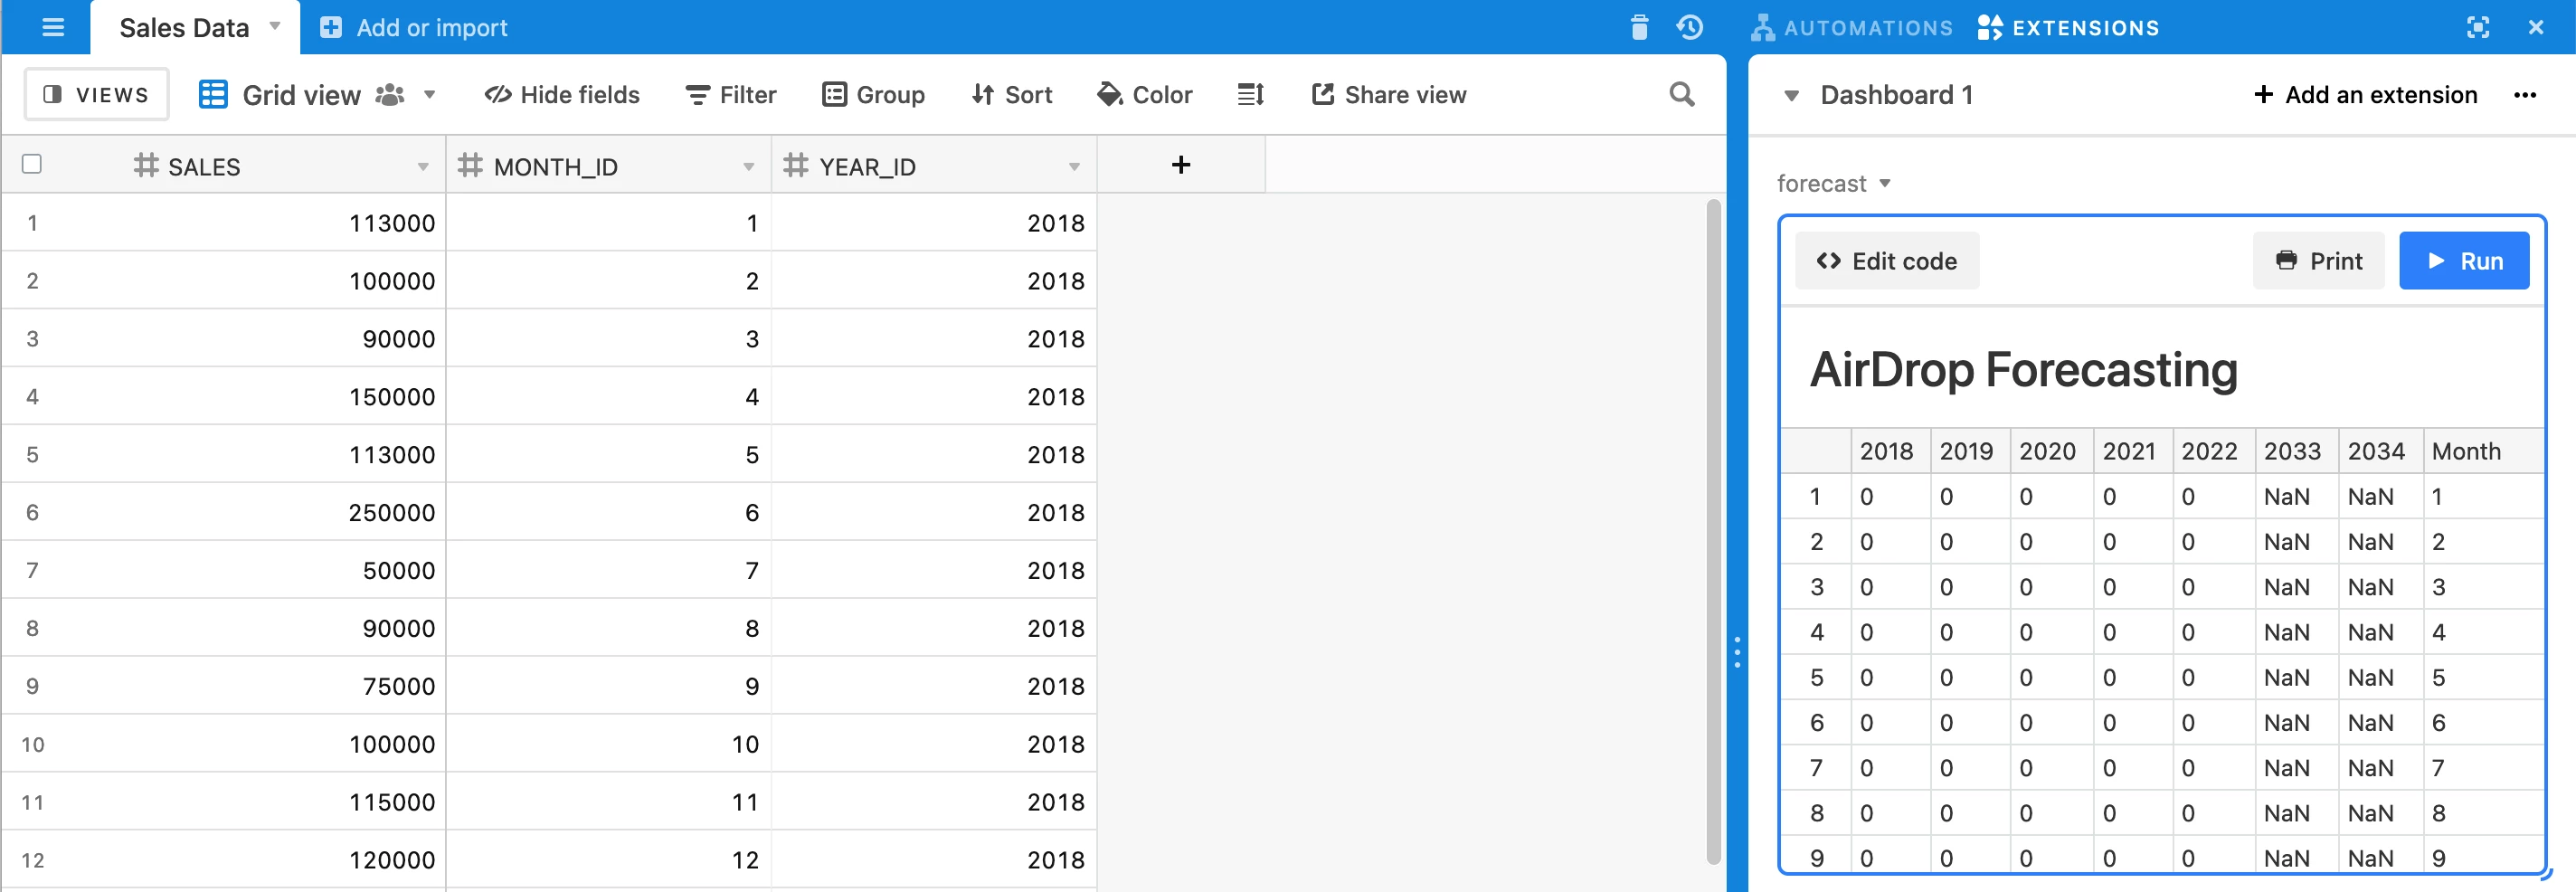Collapse the Dashboard 1 triangle
The image size is (2576, 892).
(x=1792, y=96)
